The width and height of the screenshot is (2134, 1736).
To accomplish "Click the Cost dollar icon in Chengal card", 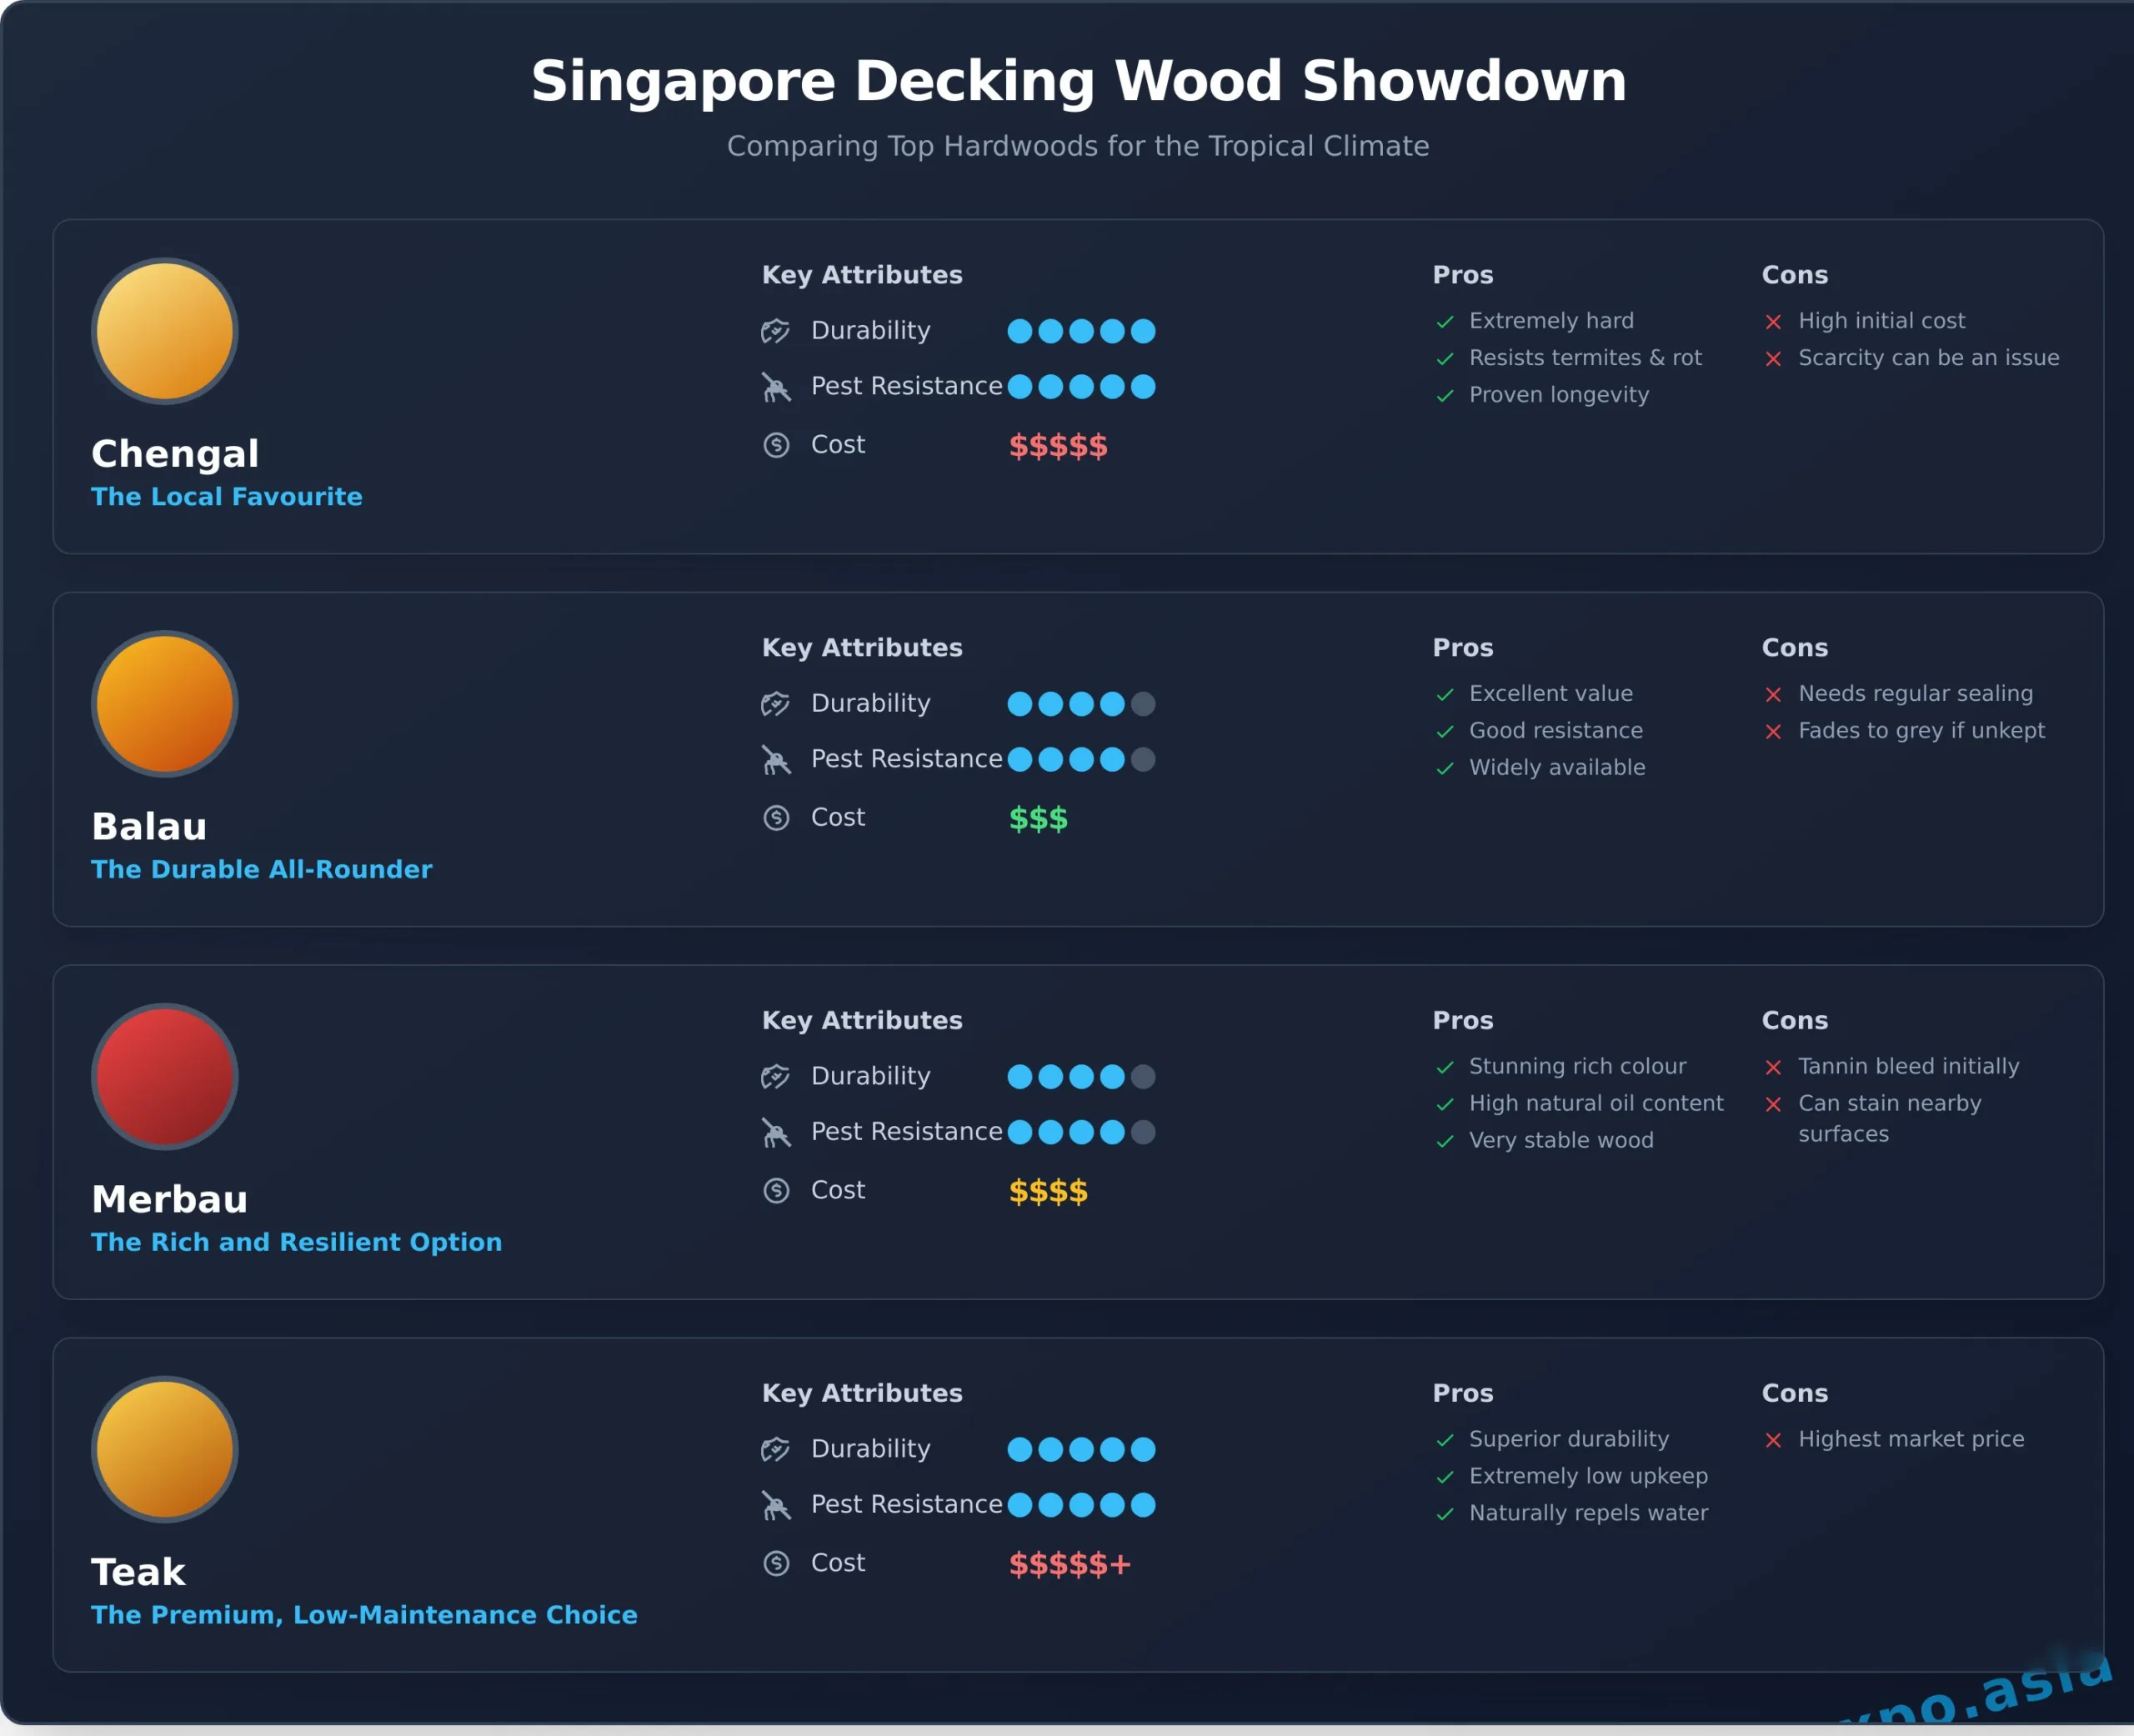I will click(776, 445).
